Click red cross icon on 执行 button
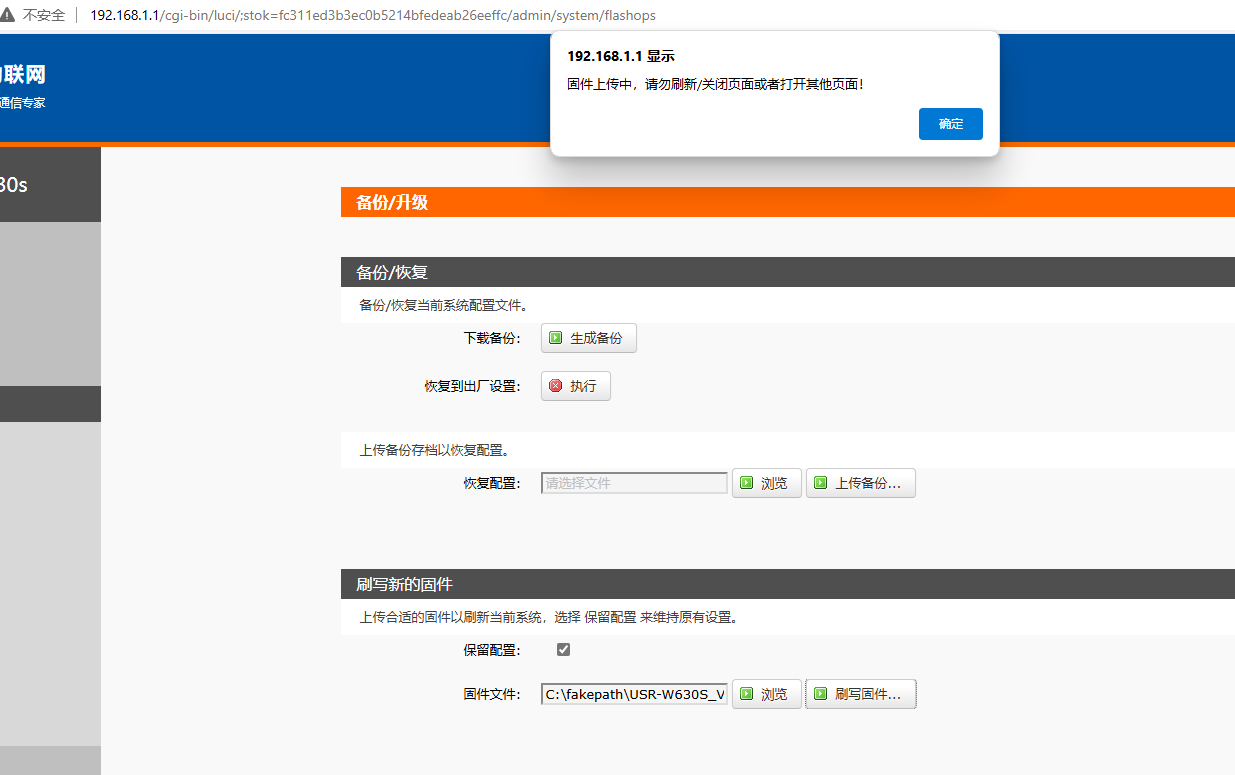The width and height of the screenshot is (1235, 775). pos(556,386)
